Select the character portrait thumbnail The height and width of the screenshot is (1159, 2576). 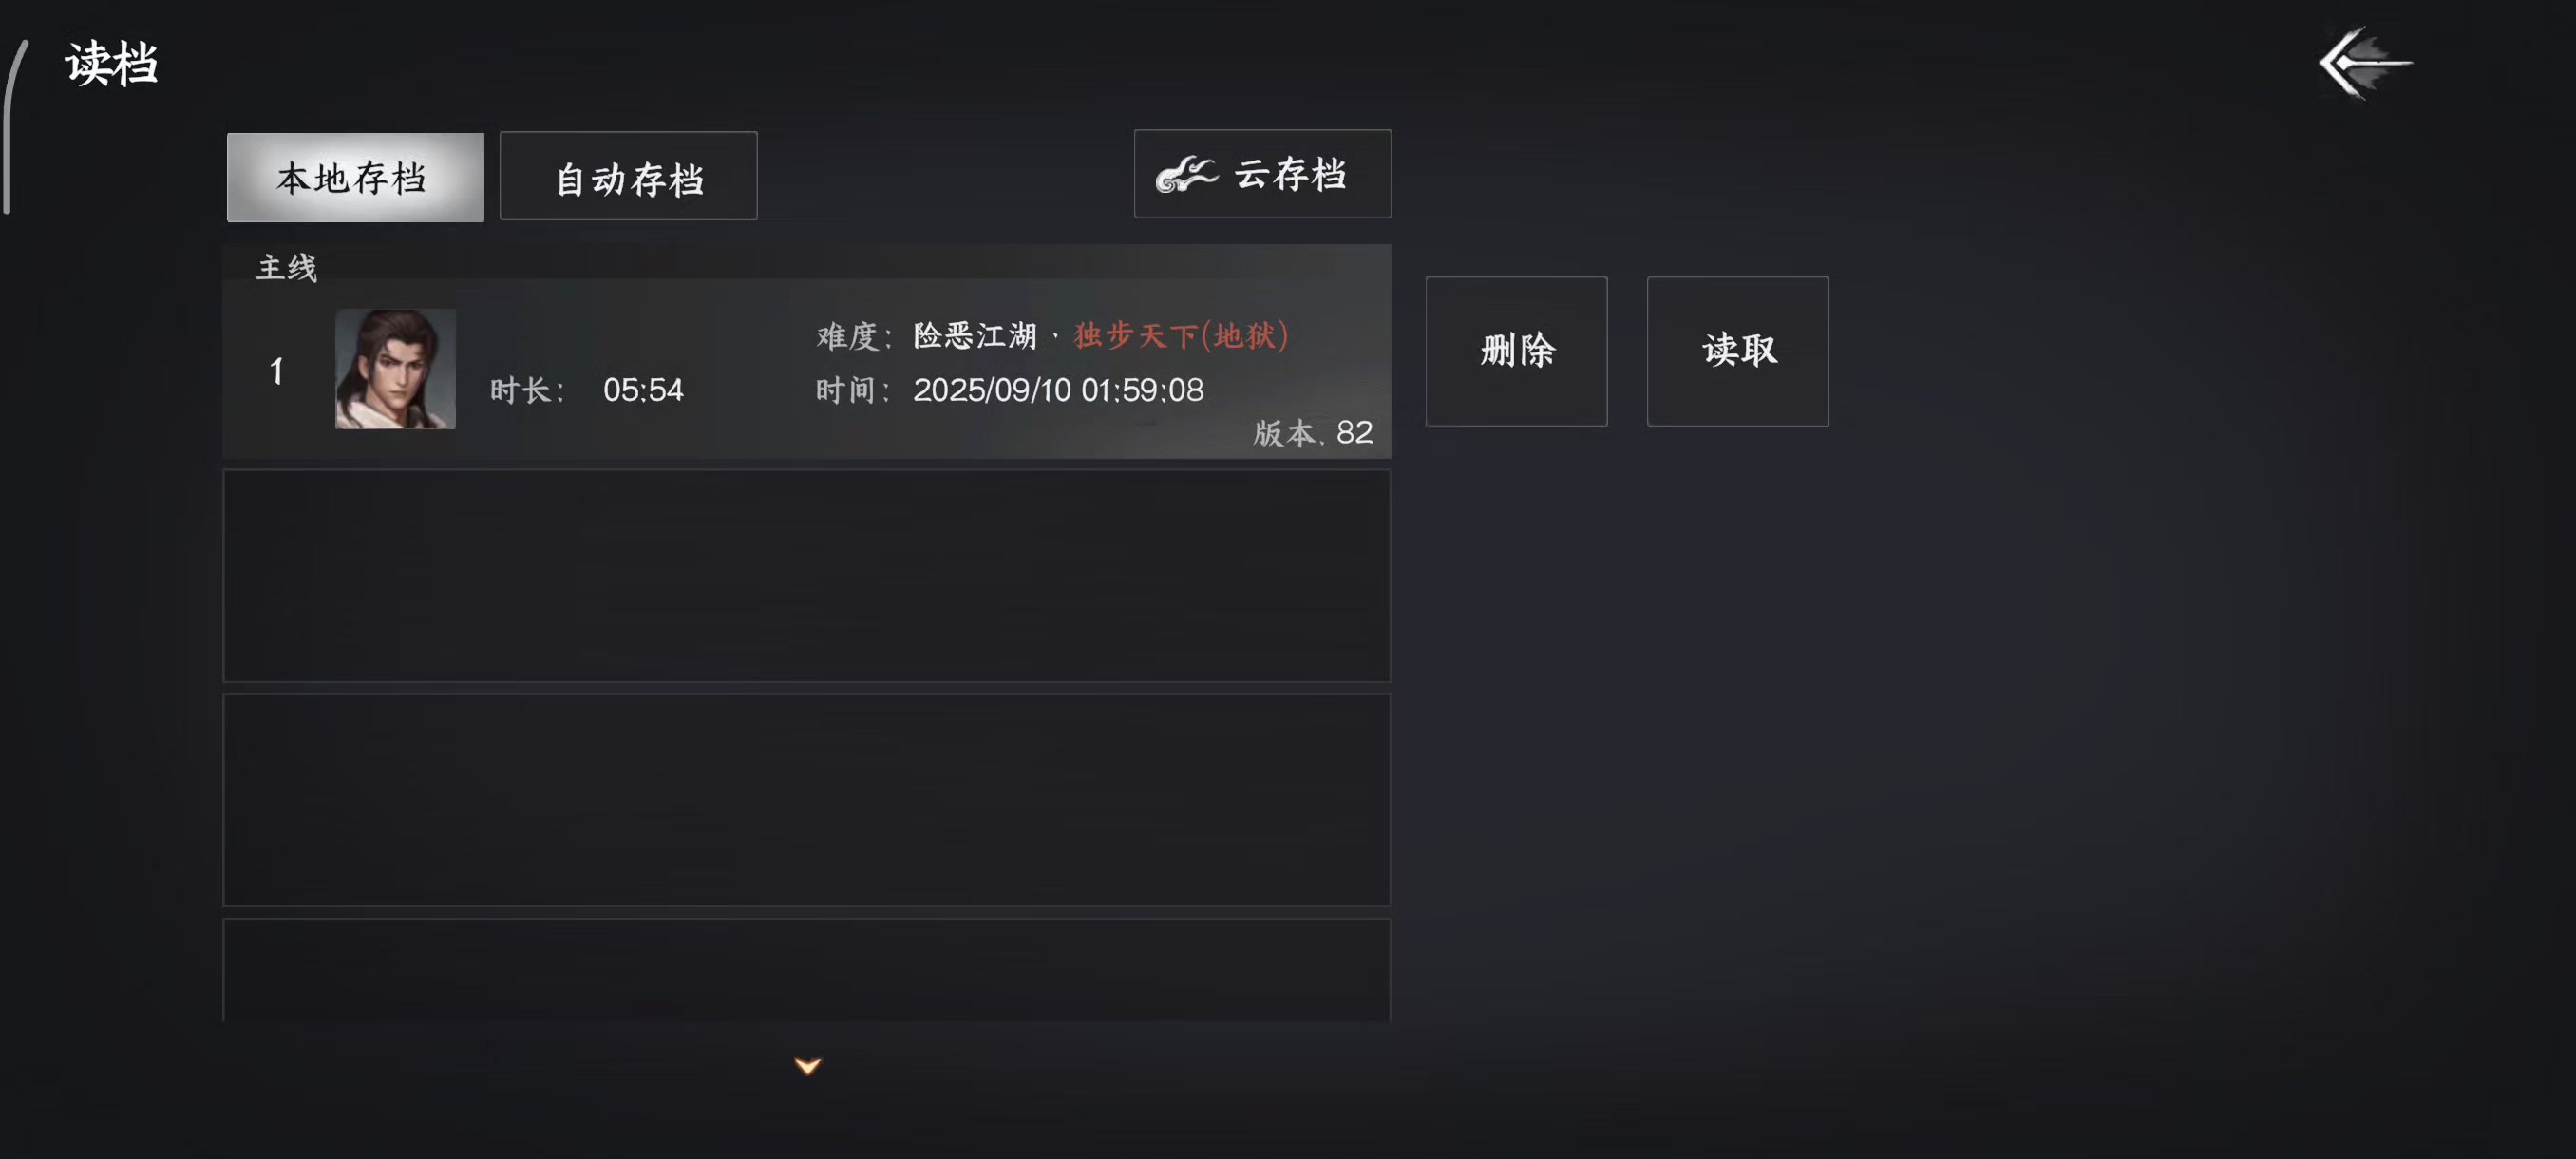(x=395, y=369)
